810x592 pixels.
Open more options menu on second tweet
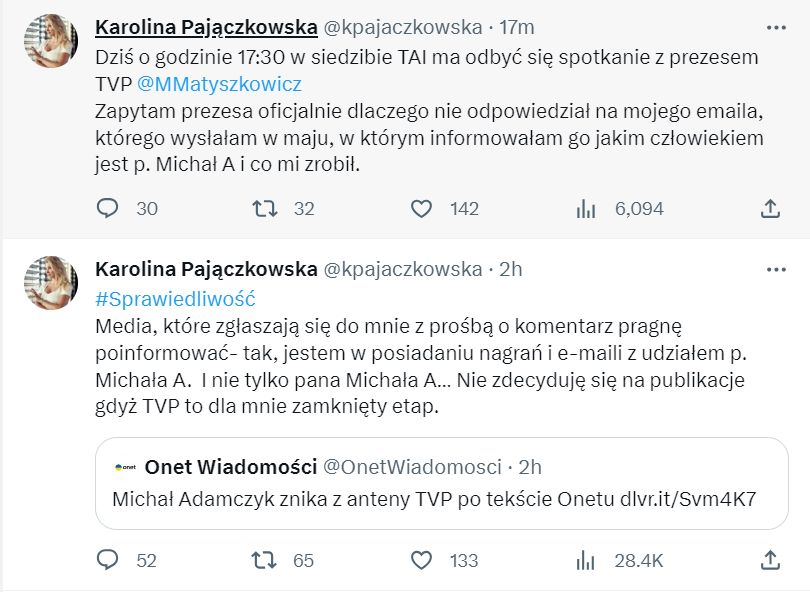[x=774, y=270]
